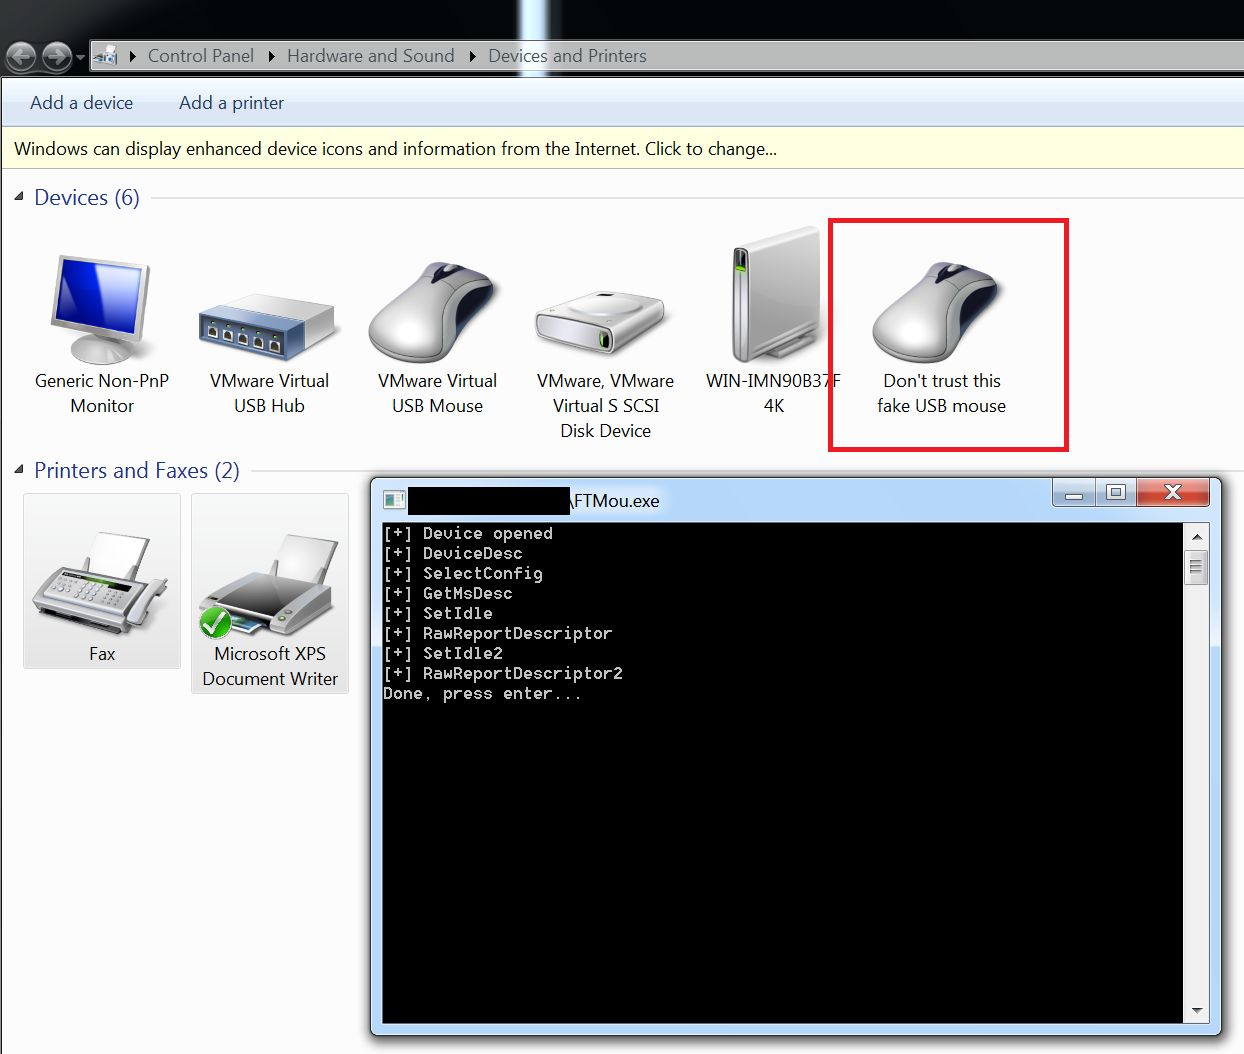Image resolution: width=1244 pixels, height=1054 pixels.
Task: Open the recent pages dropdown beside navigation arrows
Action: coord(79,57)
